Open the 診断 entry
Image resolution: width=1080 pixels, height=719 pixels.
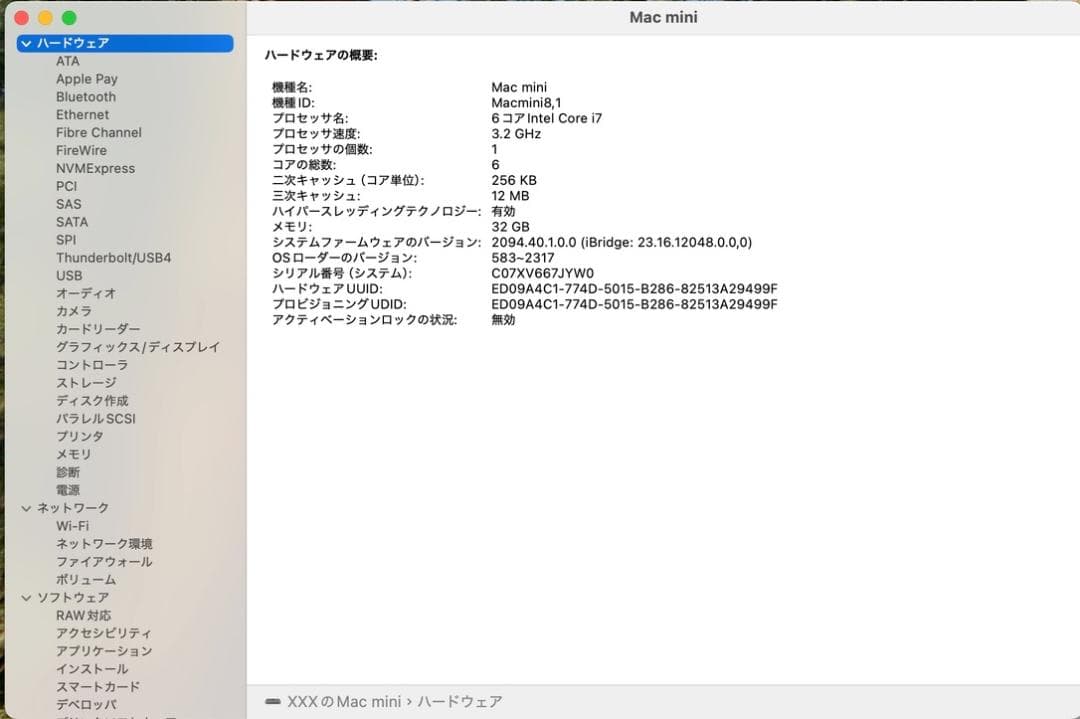click(x=68, y=473)
